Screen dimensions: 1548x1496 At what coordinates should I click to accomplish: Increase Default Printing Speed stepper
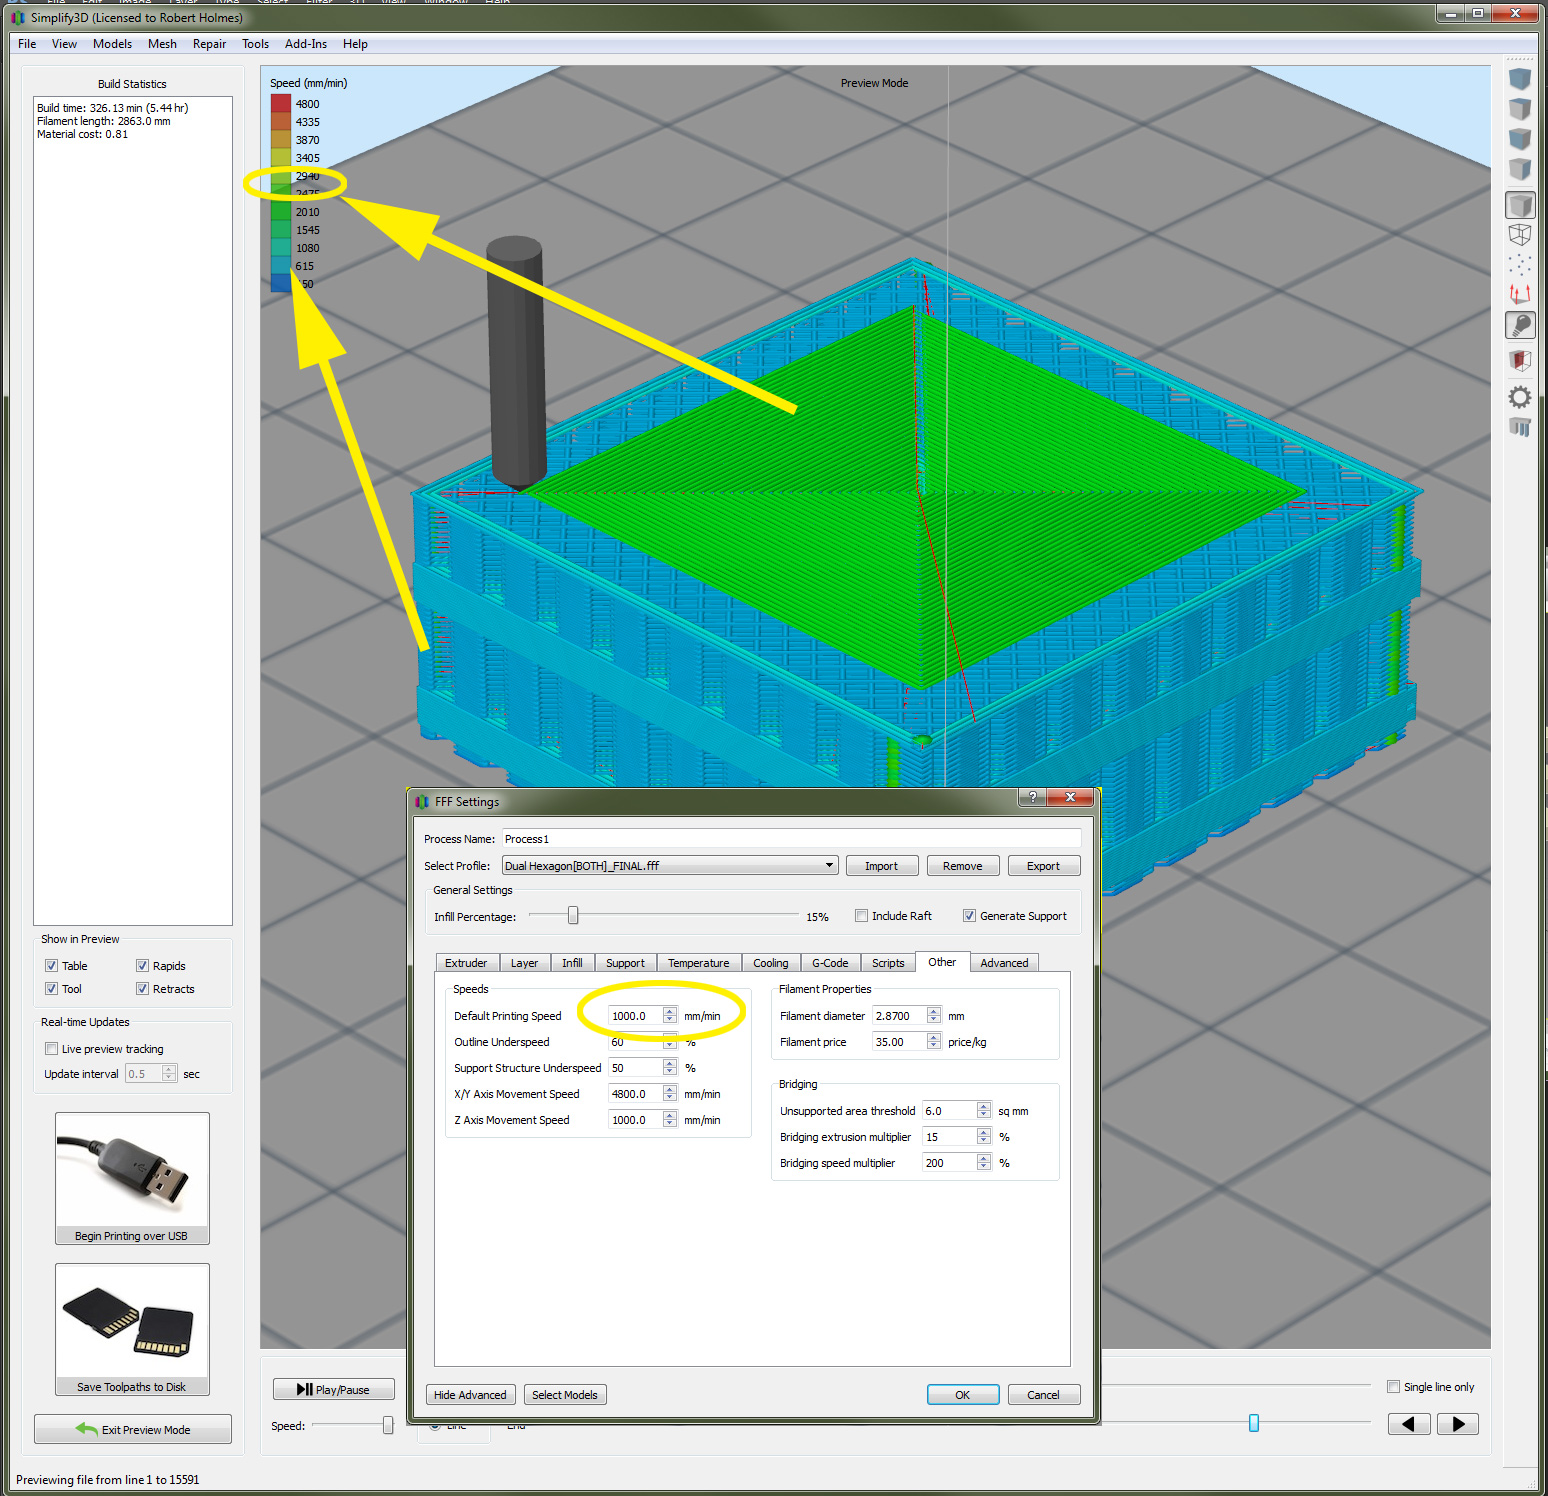[x=670, y=1011]
